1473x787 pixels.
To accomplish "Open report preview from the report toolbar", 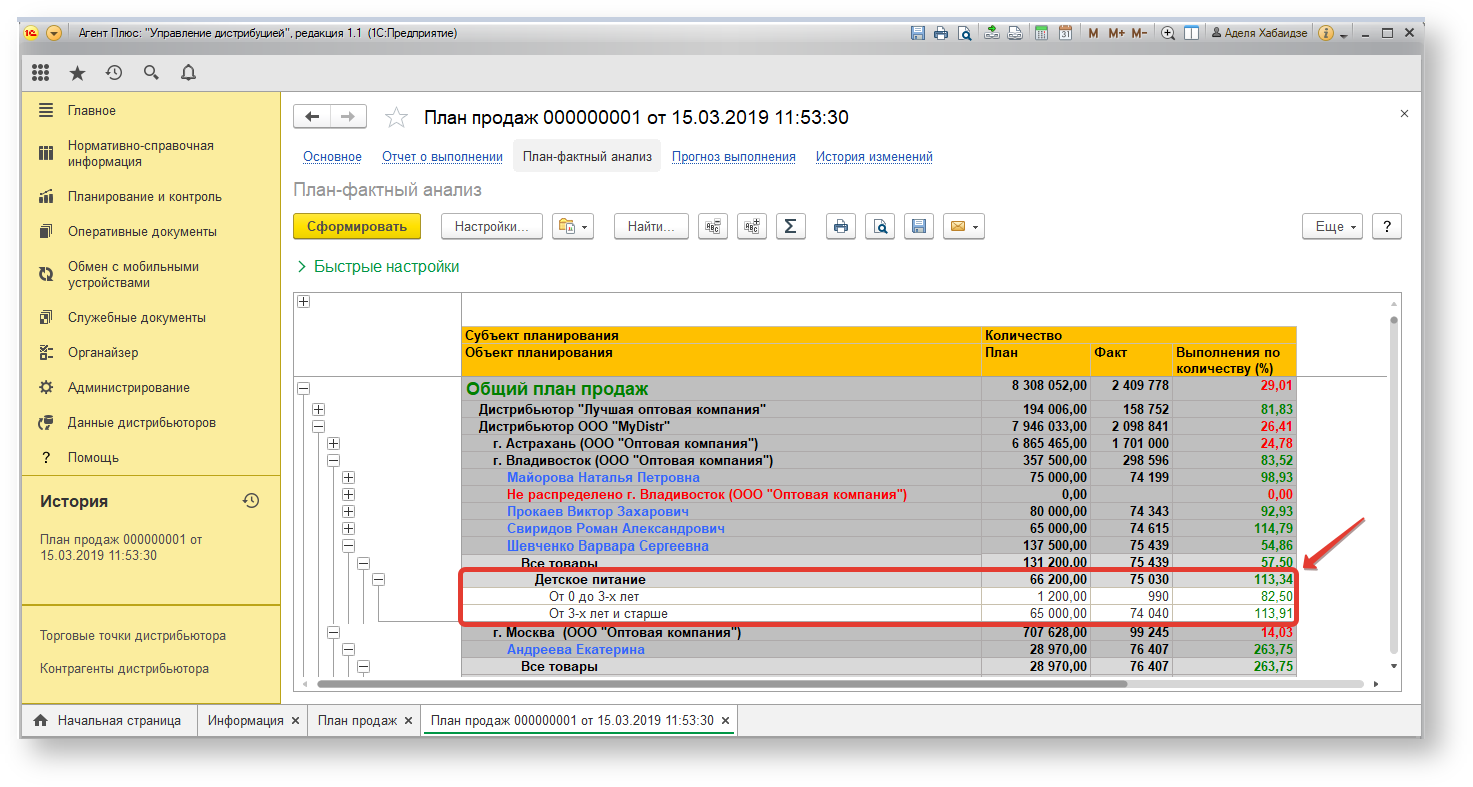I will pos(880,227).
